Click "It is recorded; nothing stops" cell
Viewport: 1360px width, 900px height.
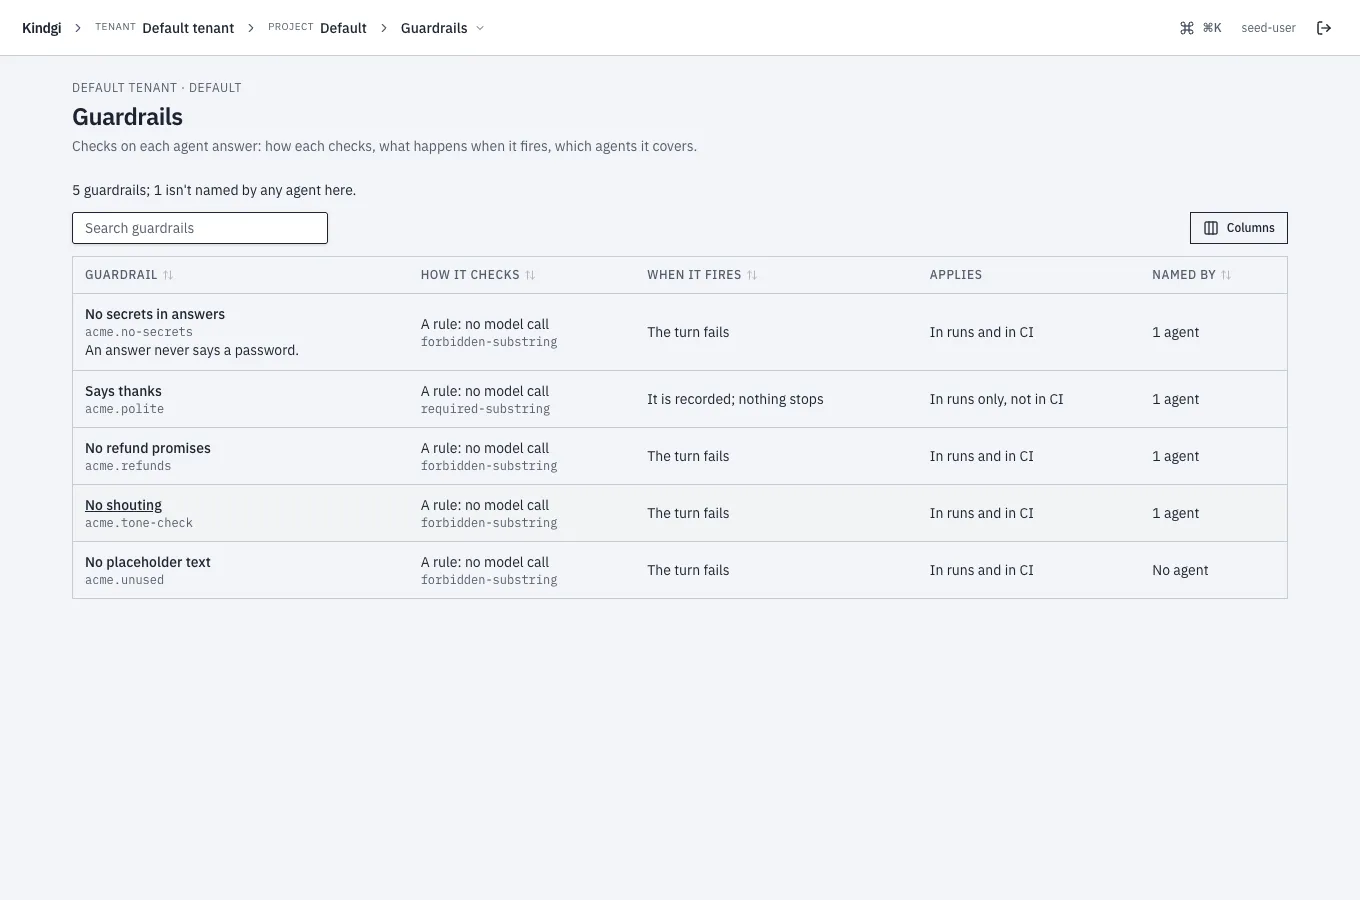(x=735, y=399)
